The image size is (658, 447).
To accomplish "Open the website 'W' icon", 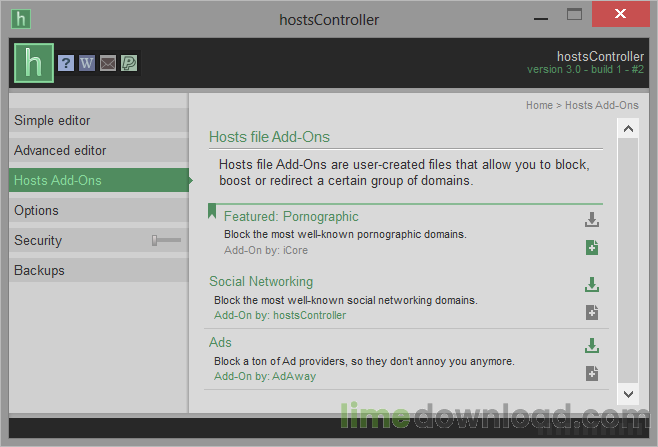I will pyautogui.click(x=87, y=63).
